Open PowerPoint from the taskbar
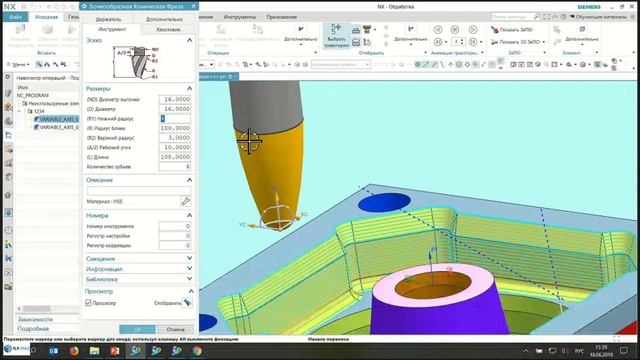 115,351
